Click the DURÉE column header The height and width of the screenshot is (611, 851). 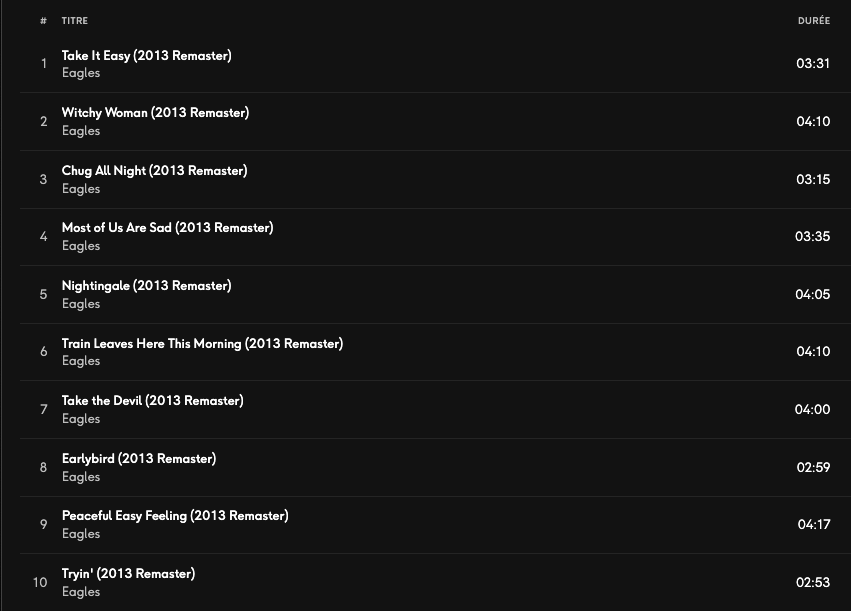tap(813, 21)
